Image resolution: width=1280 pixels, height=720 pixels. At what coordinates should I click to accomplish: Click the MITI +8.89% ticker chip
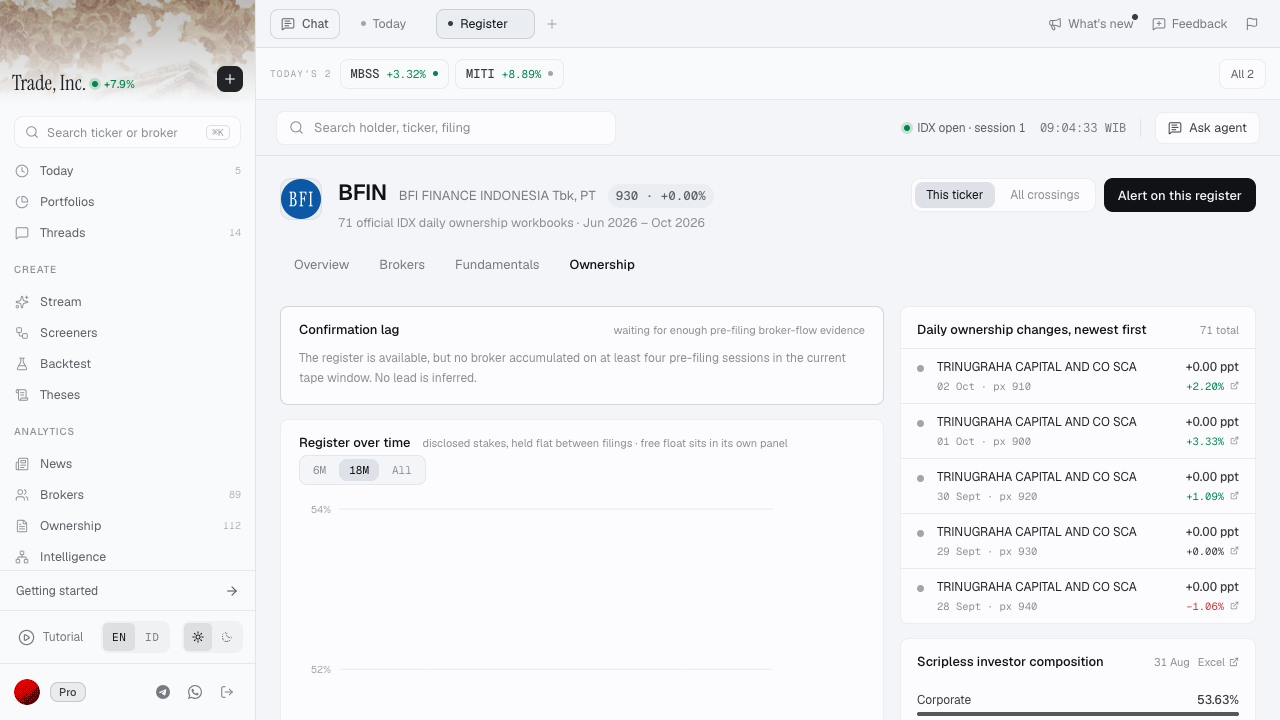(509, 74)
